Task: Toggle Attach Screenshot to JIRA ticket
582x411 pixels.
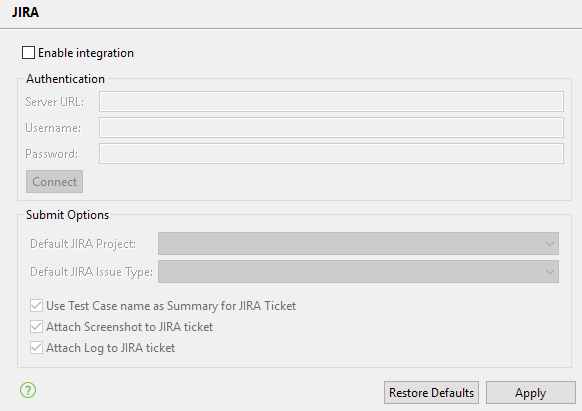Action: [x=36, y=327]
